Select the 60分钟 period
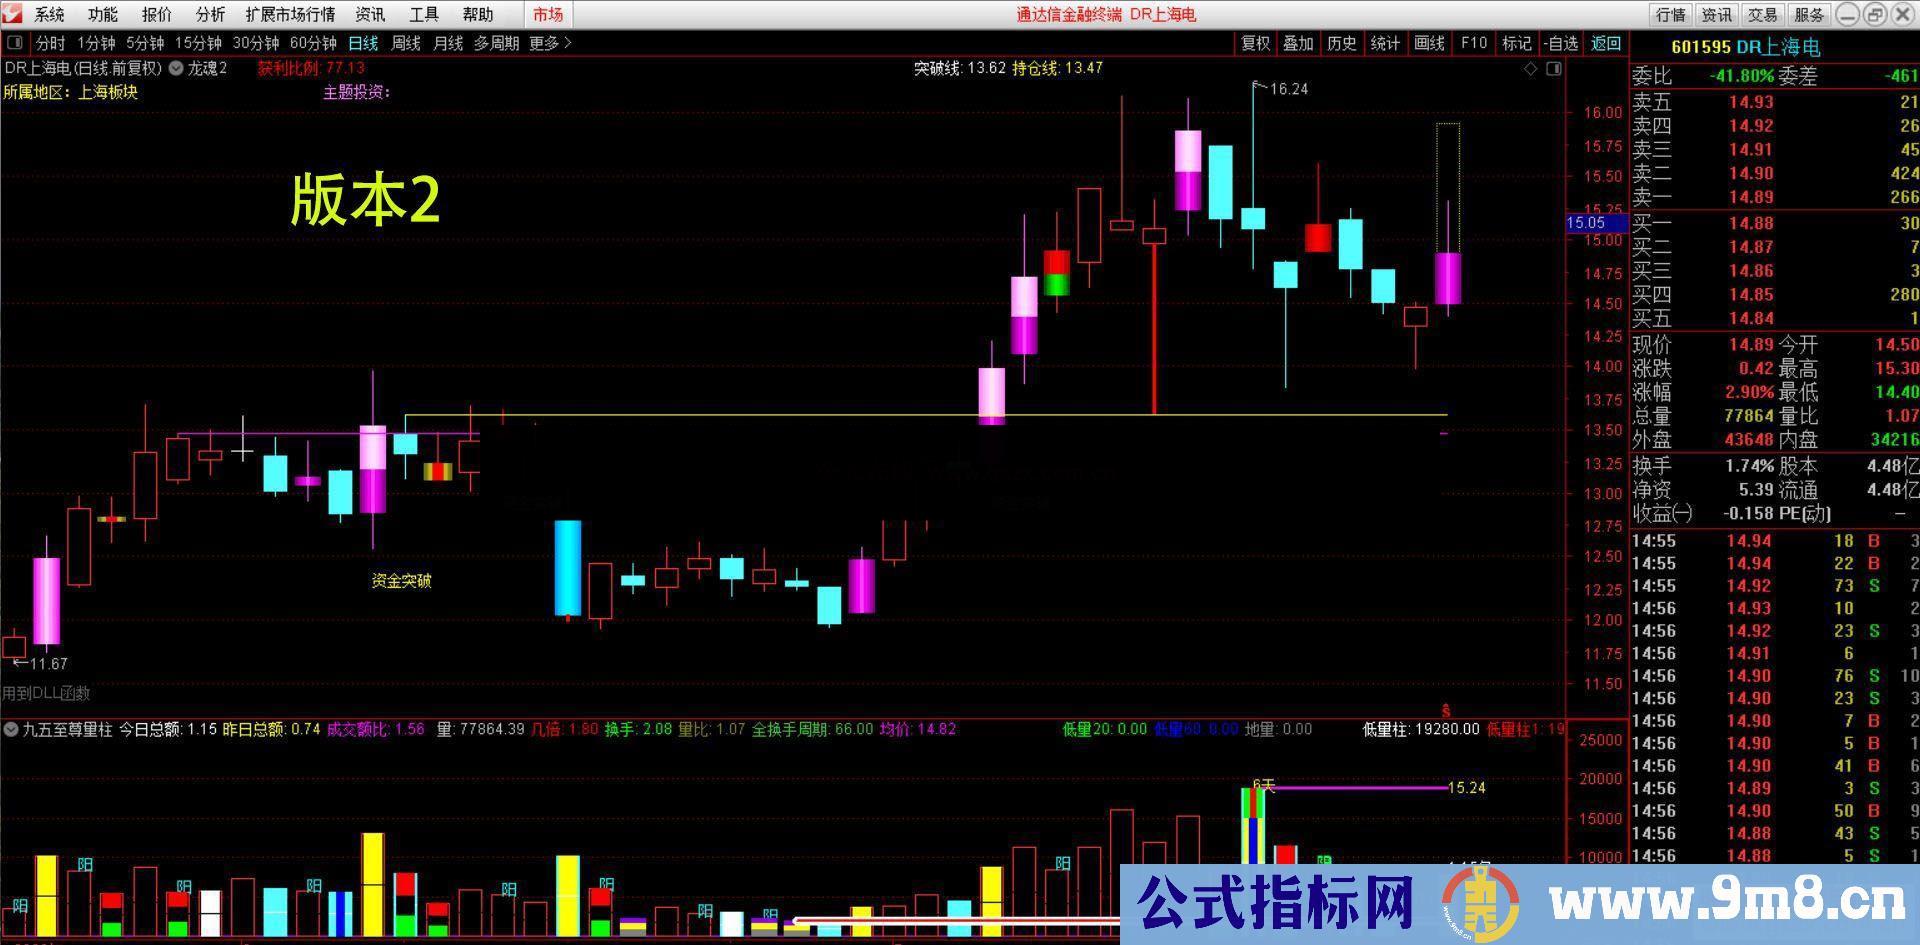1920x945 pixels. (313, 43)
